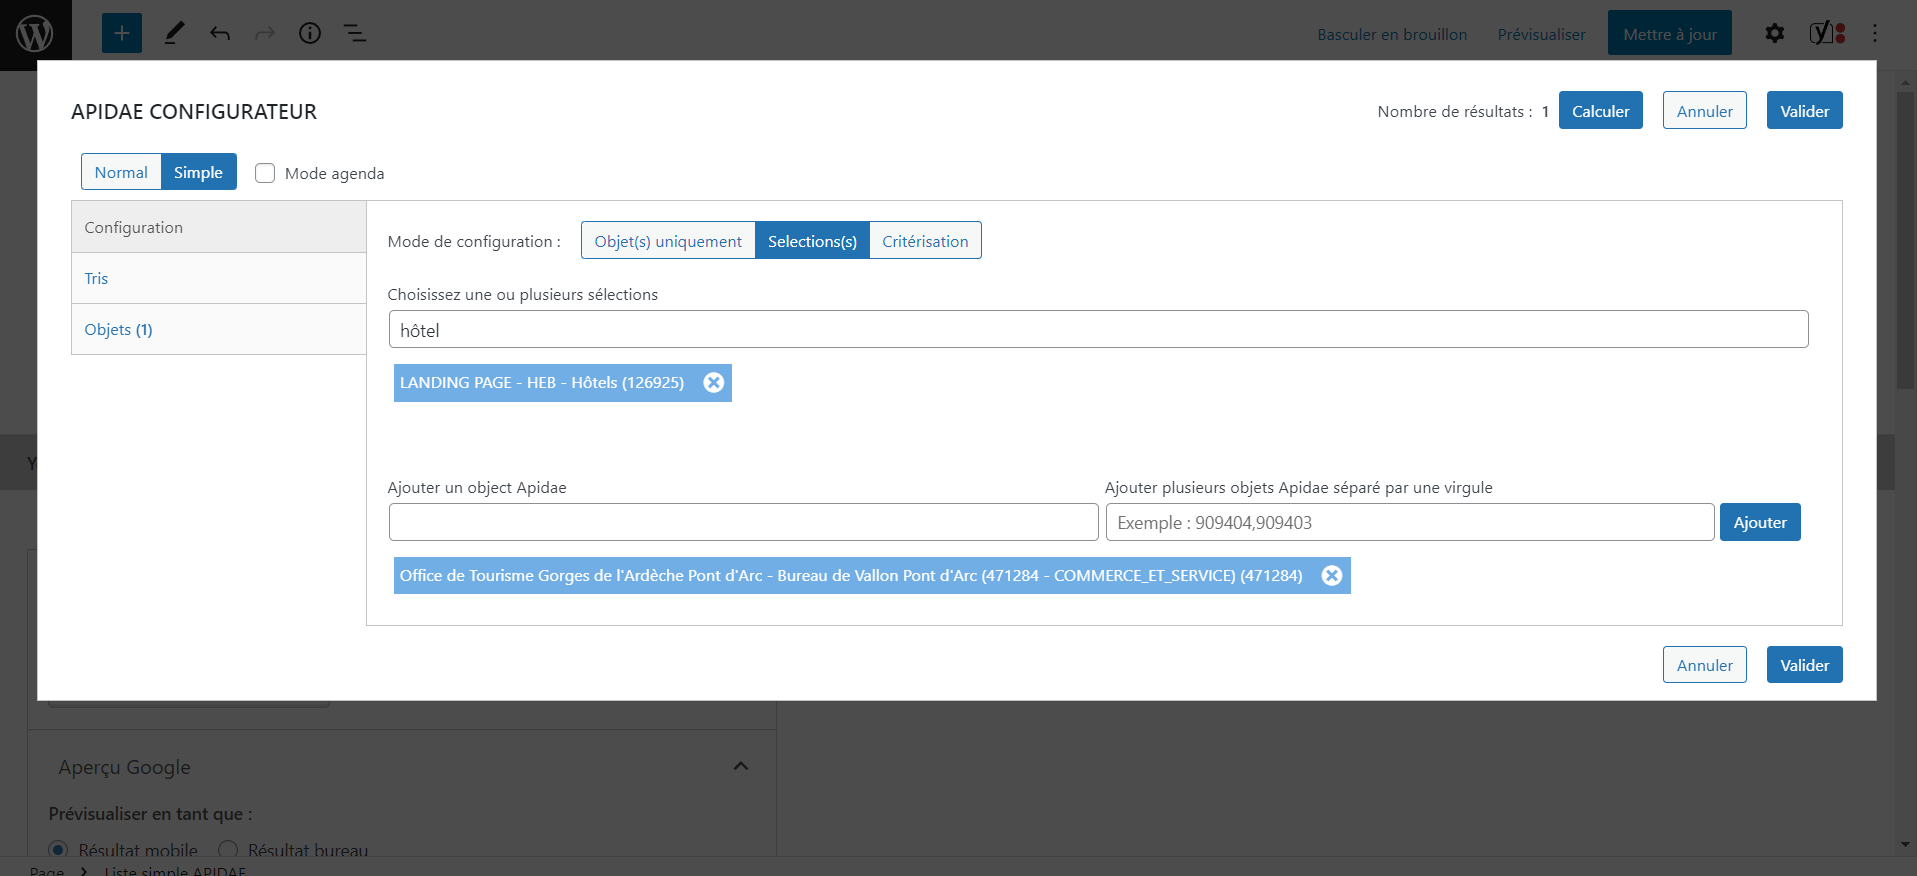The width and height of the screenshot is (1917, 876).
Task: Click the APIDAE CONFIGURATEUR title
Action: coord(194,112)
